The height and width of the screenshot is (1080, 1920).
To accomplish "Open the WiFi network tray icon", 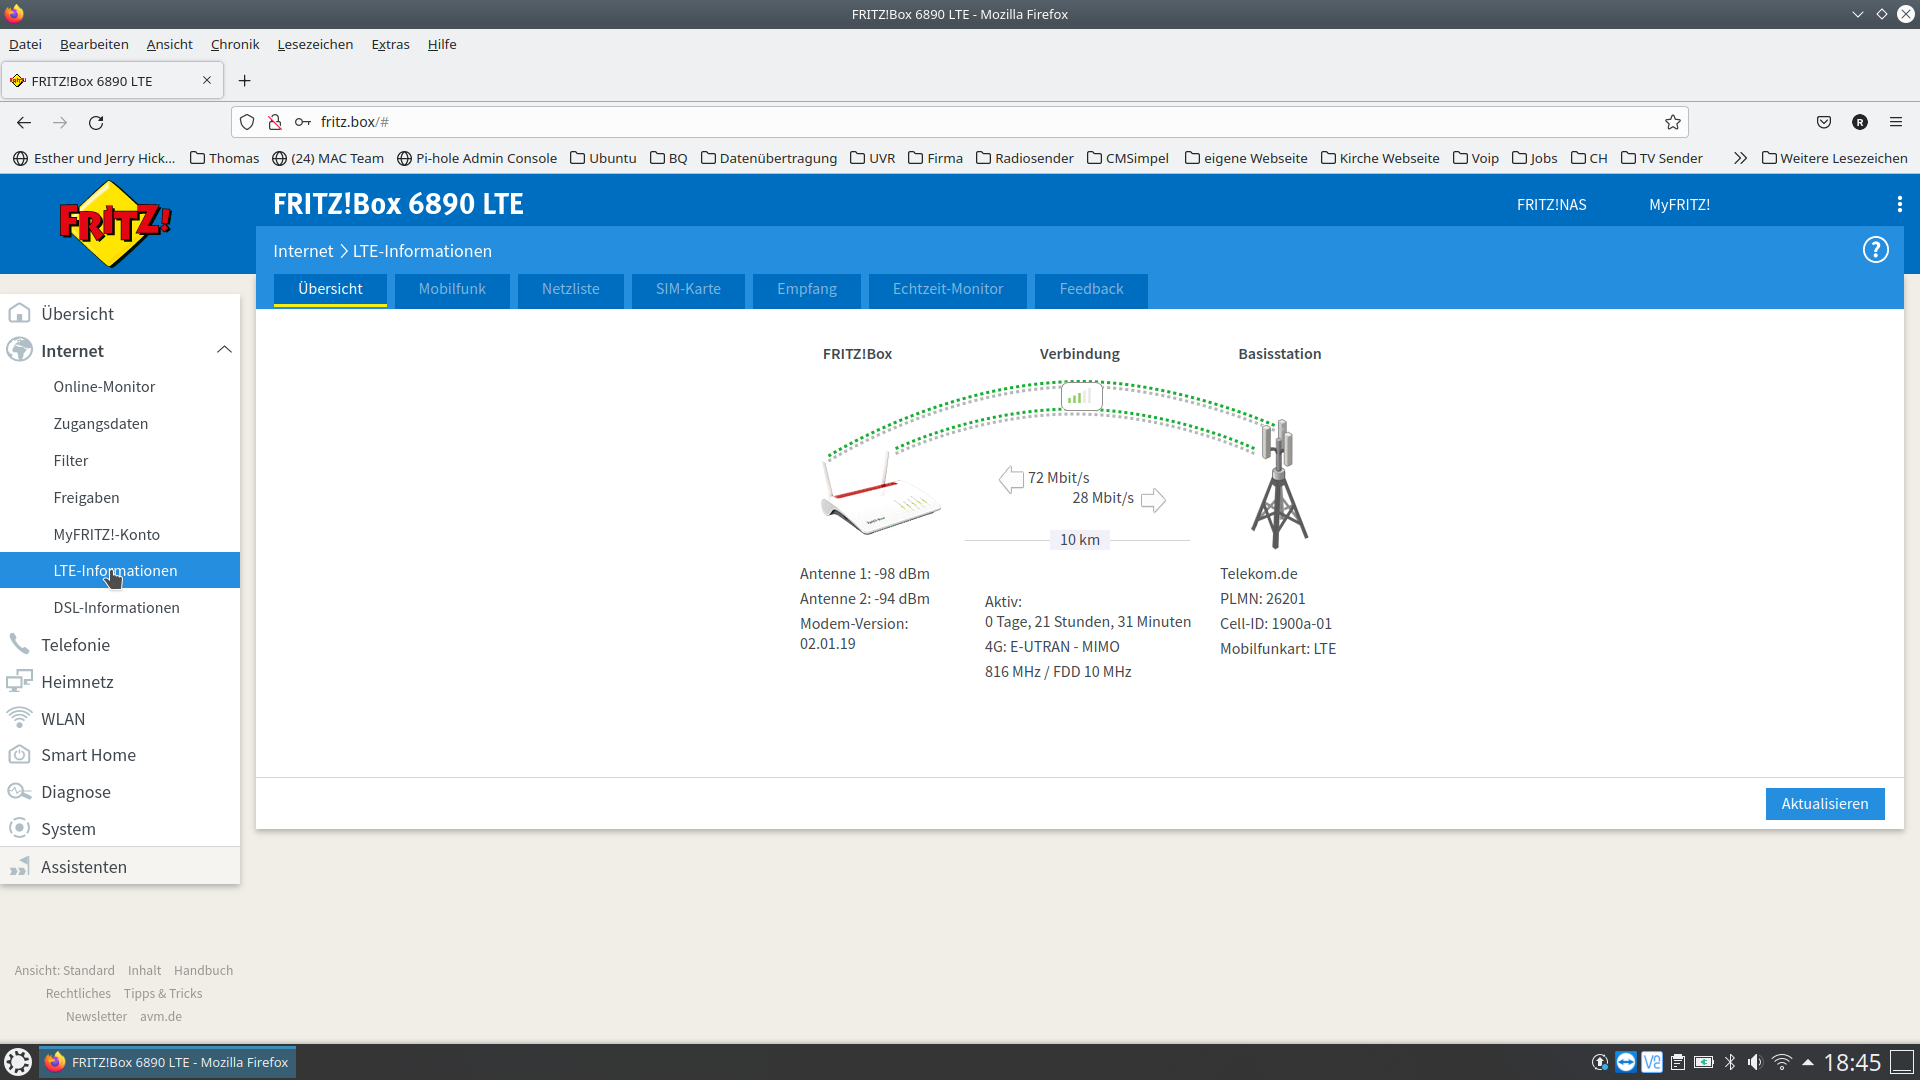I will click(x=1781, y=1062).
